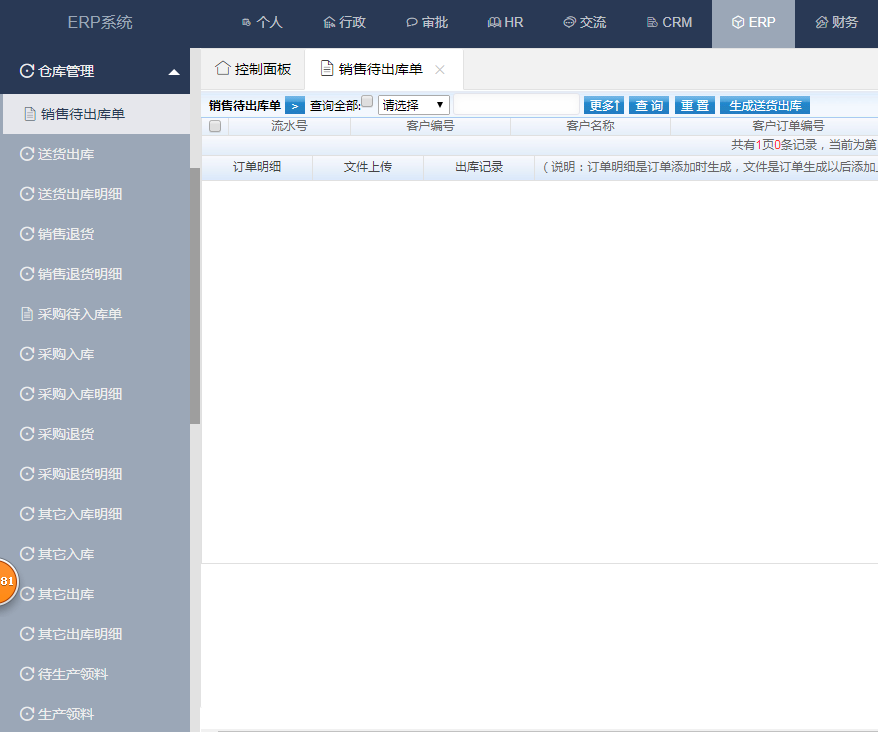The width and height of the screenshot is (878, 732).
Task: Open the 请选择 dropdown
Action: [413, 105]
